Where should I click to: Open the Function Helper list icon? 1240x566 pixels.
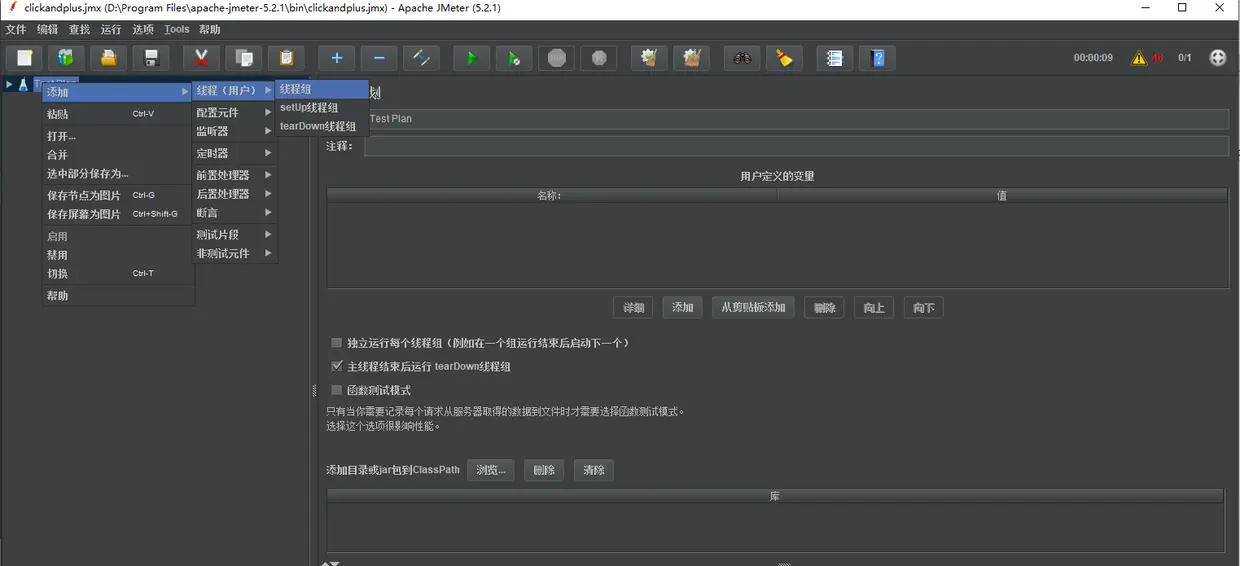tap(835, 58)
